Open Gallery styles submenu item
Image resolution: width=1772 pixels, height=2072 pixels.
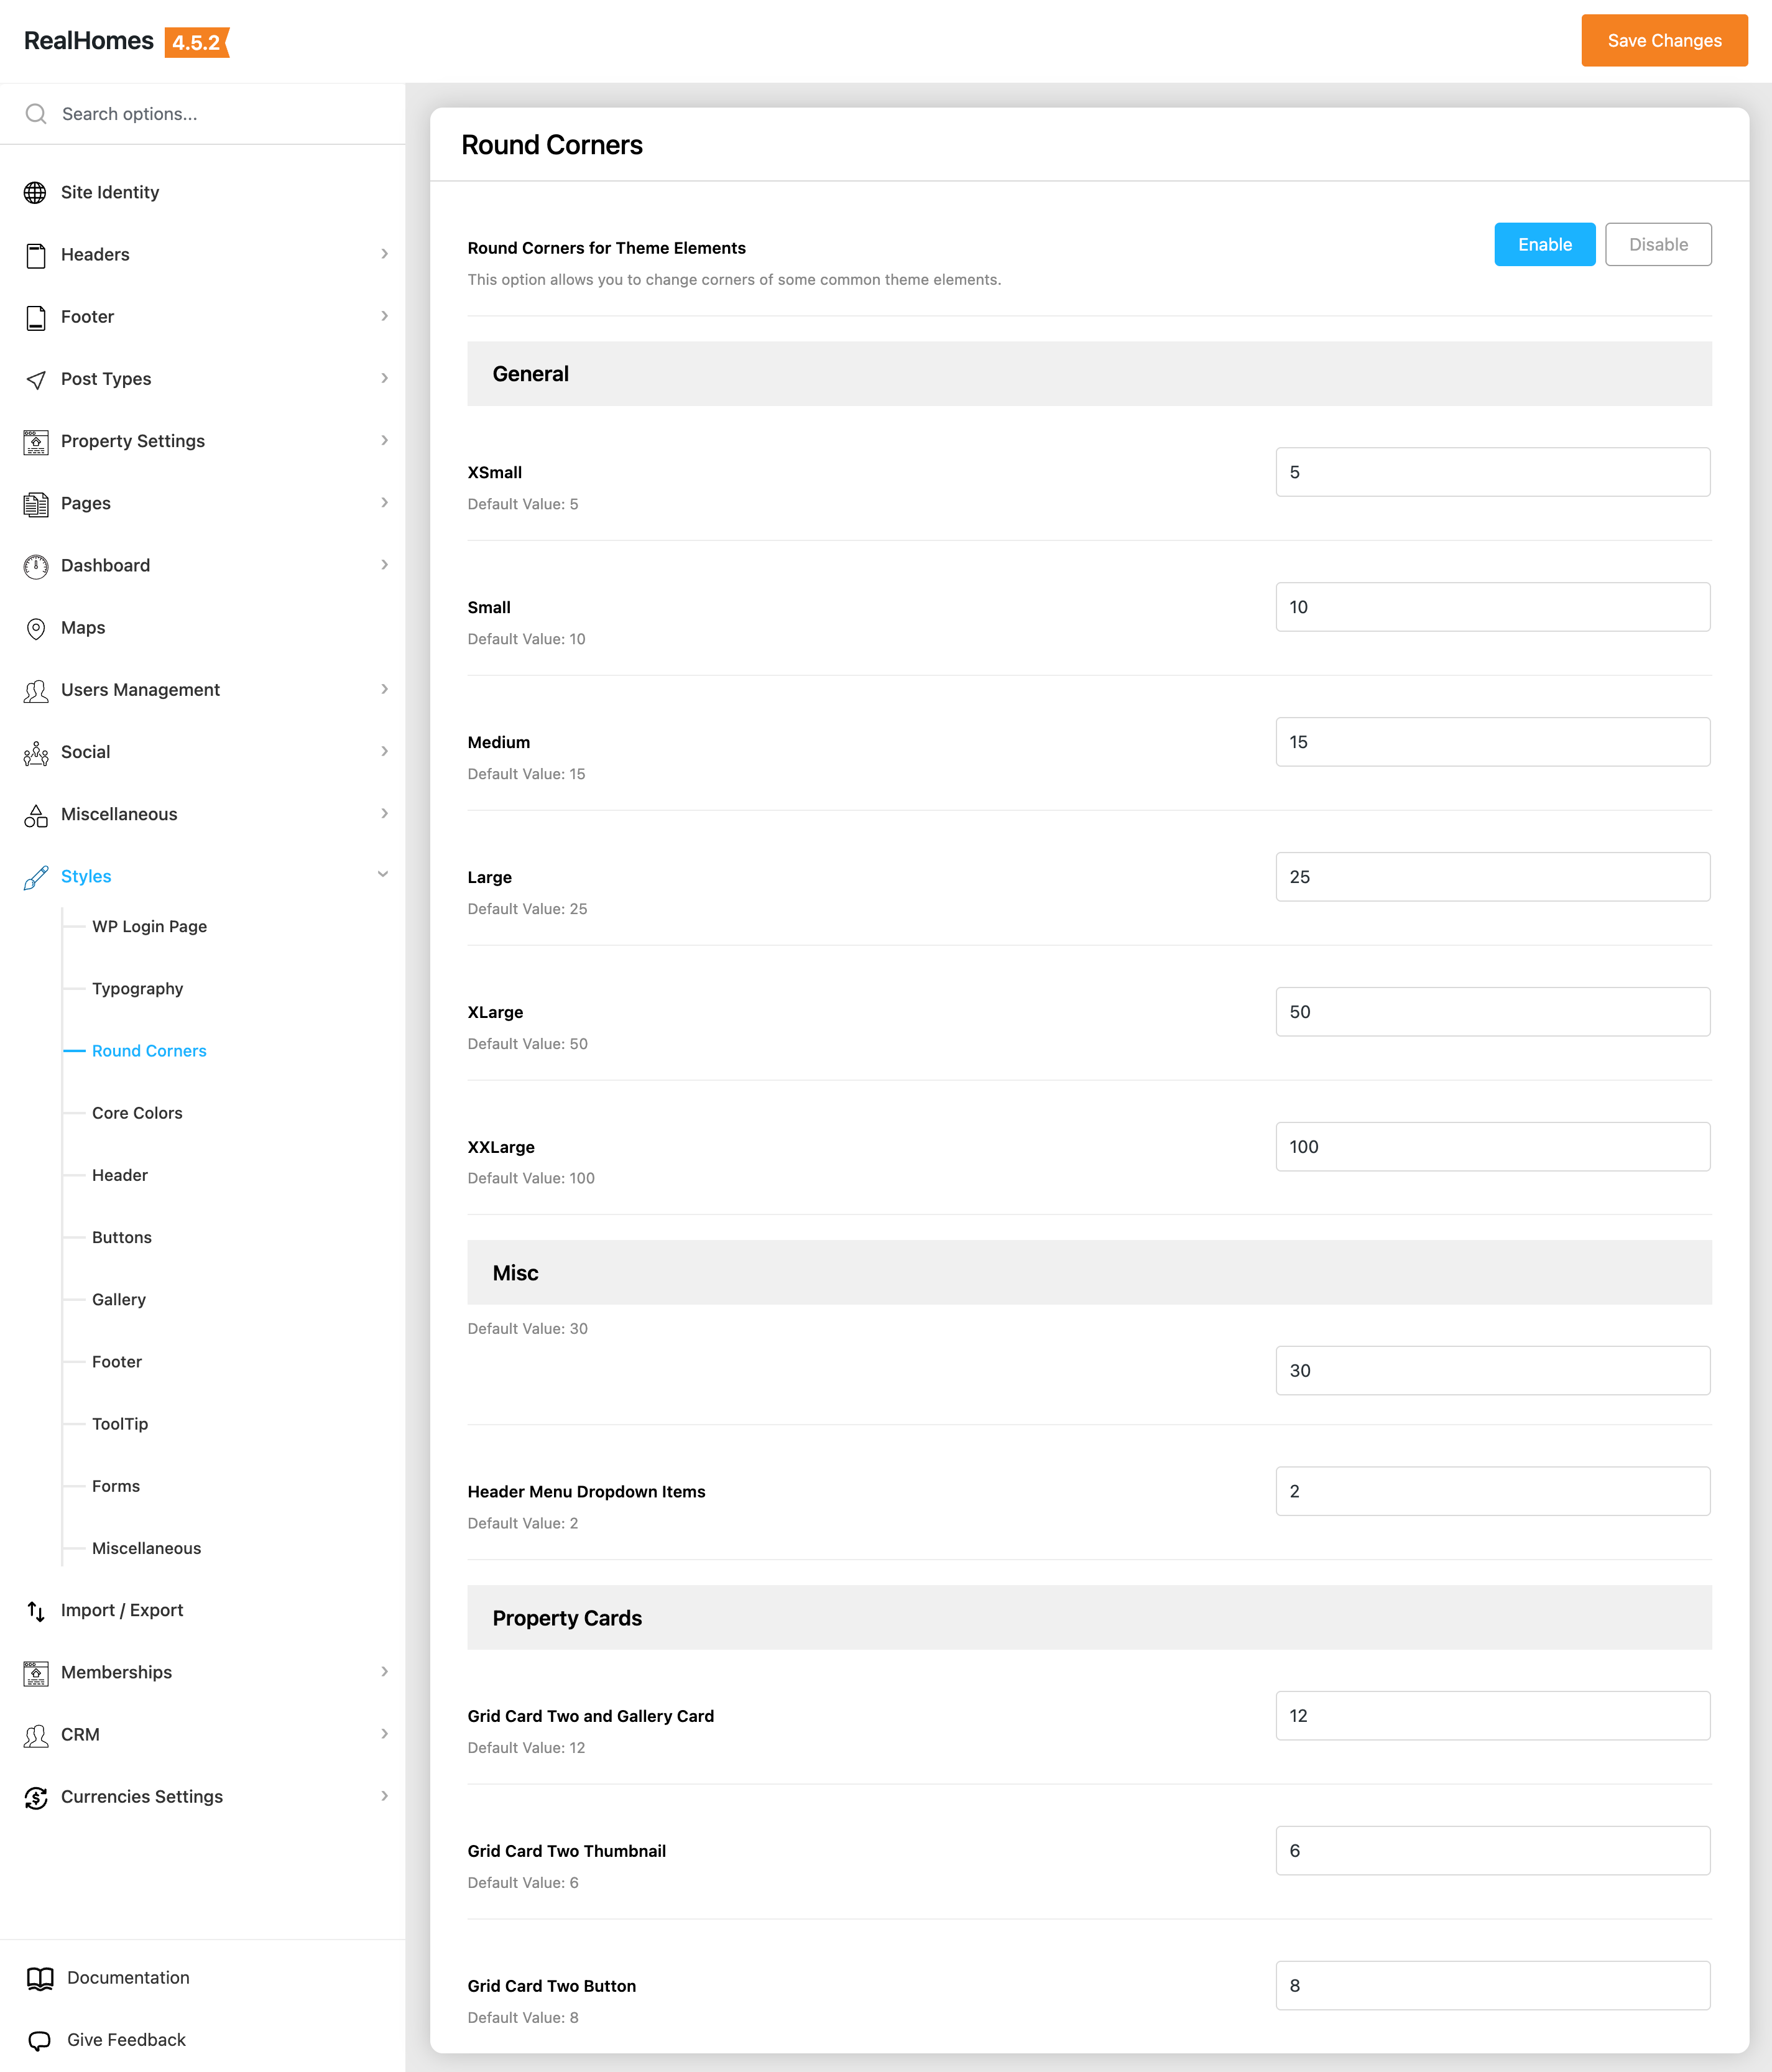click(x=119, y=1299)
